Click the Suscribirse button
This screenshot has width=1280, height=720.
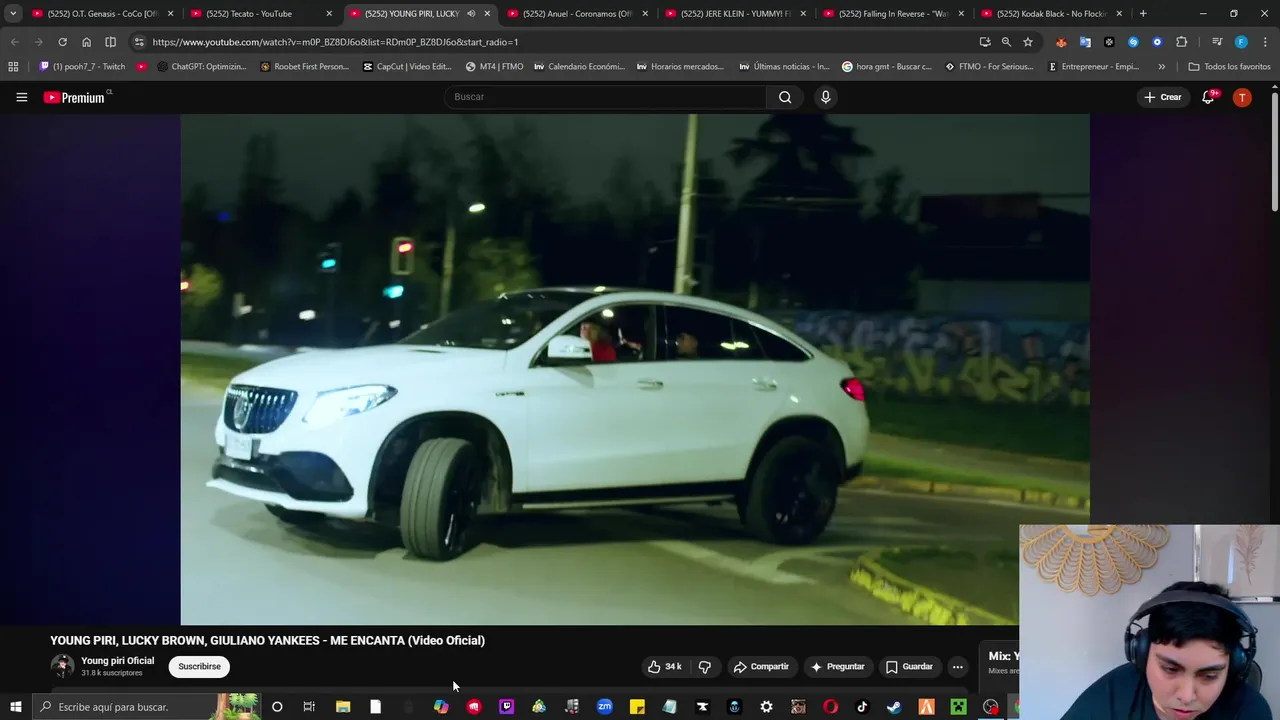tap(199, 667)
